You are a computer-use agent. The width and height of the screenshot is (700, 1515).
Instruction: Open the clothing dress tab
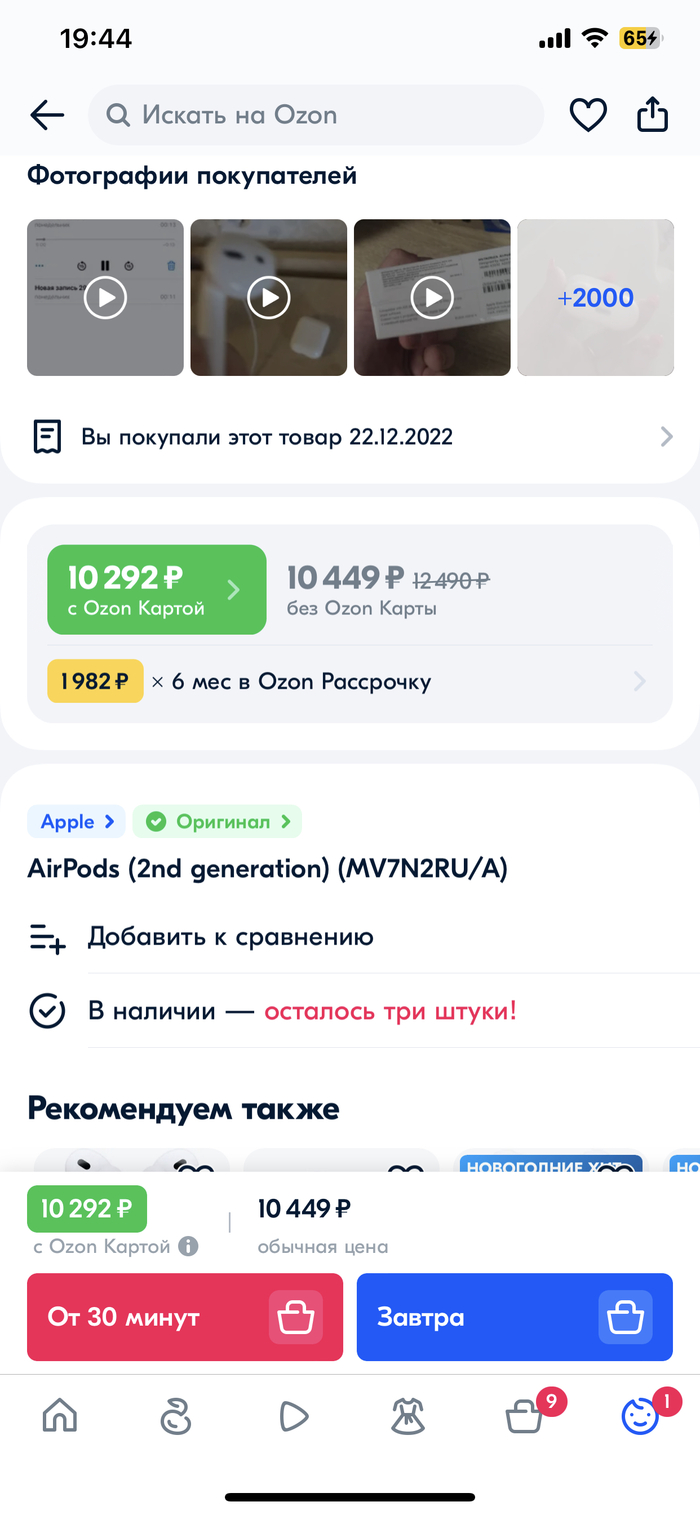click(408, 1415)
